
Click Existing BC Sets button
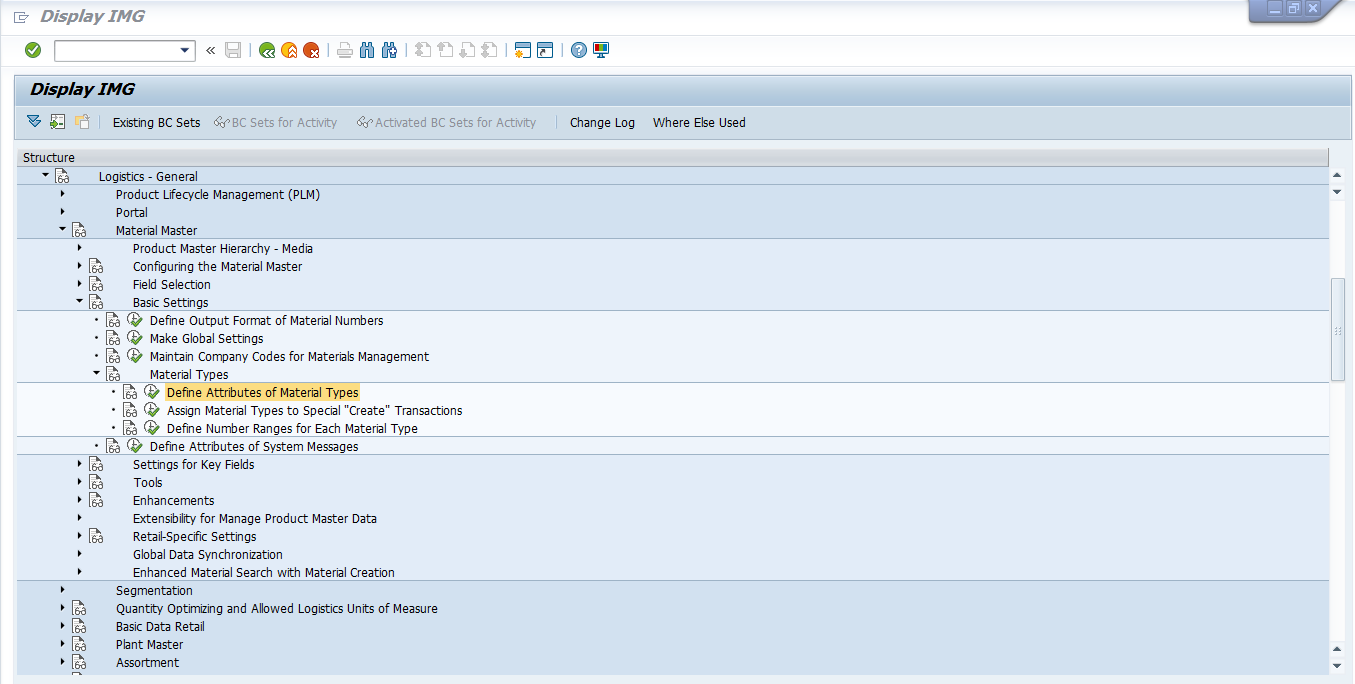pyautogui.click(x=156, y=123)
